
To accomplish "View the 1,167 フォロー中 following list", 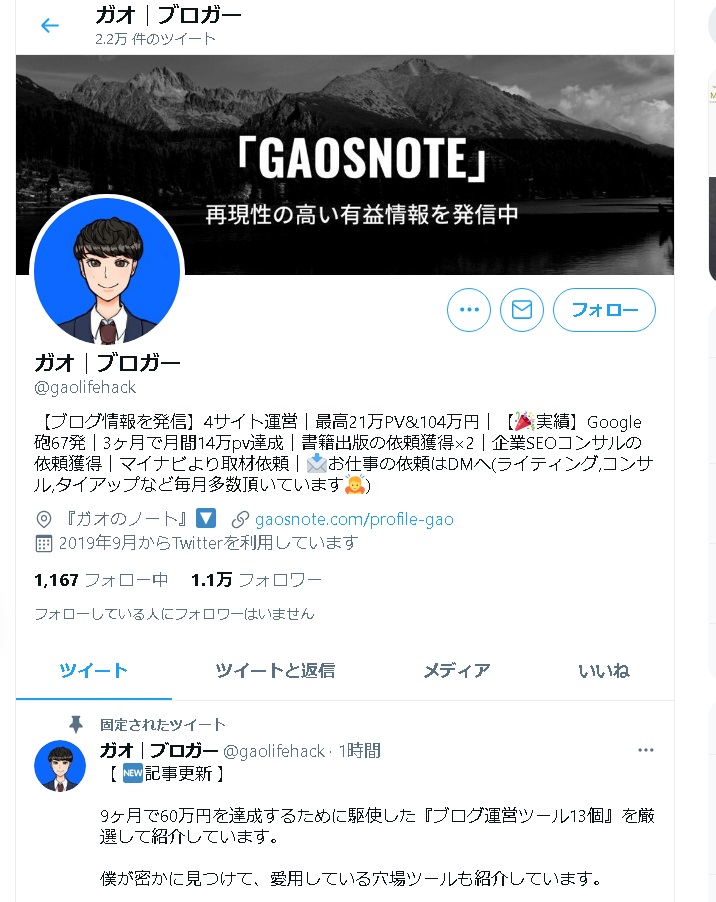I will click(x=101, y=580).
